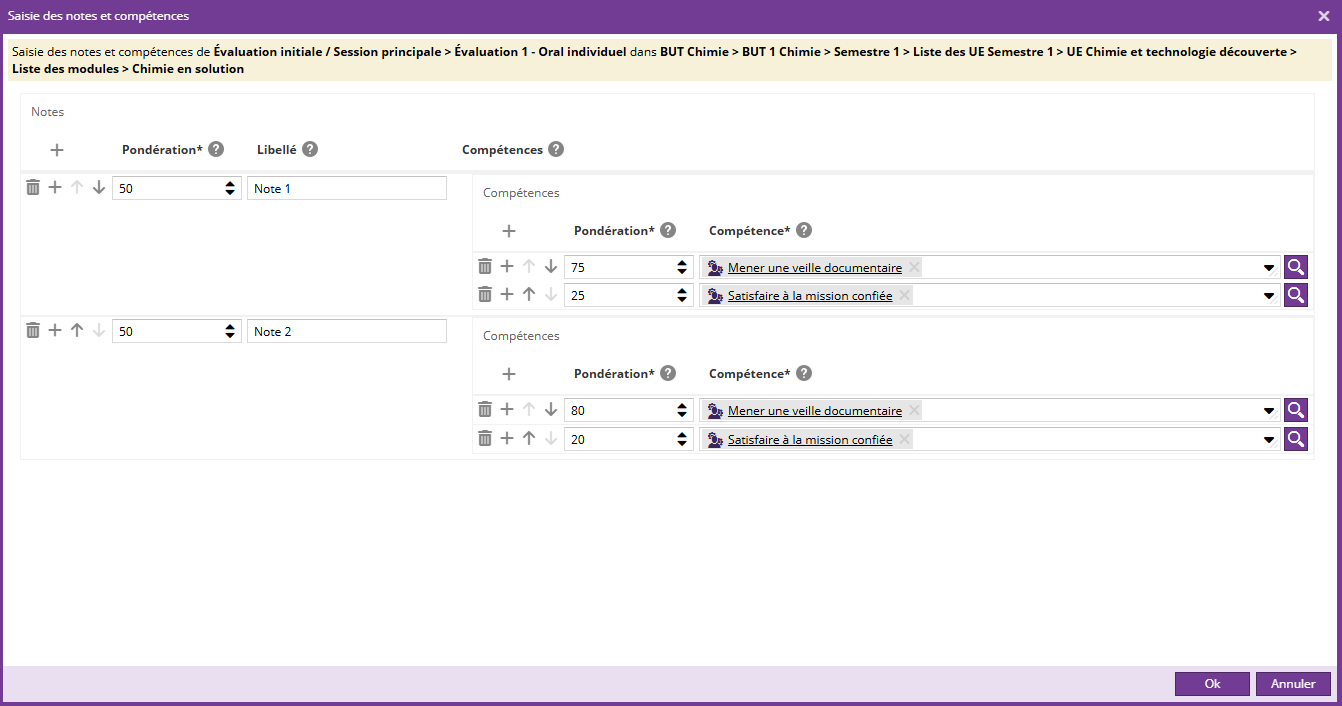Remove 'Mener une veille documentaire' tag from Note 1
Screen dimensions: 1342x706
coord(914,268)
